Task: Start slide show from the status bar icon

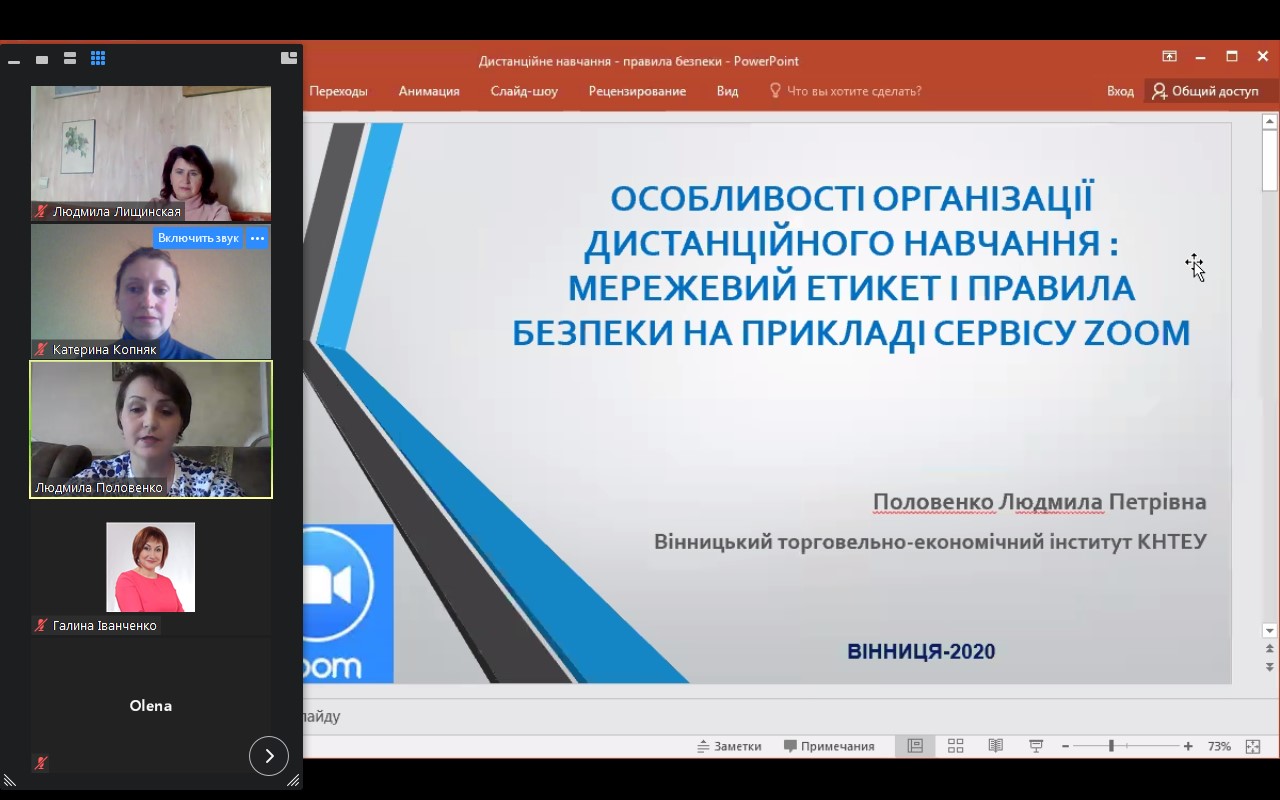Action: [1036, 746]
